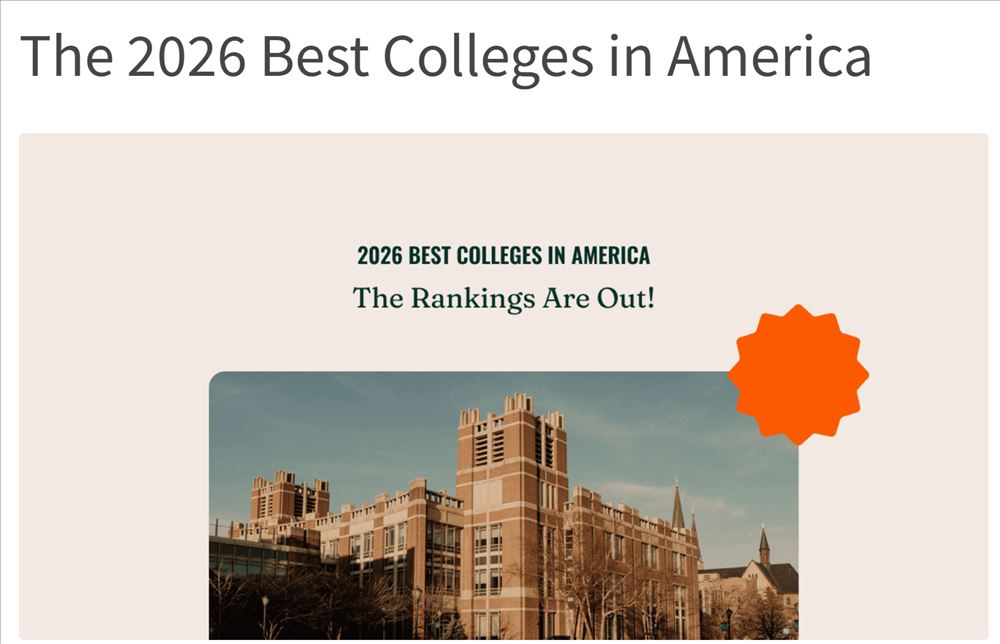Click the tall central tower in the photo
The width and height of the screenshot is (1000, 644).
point(511,500)
